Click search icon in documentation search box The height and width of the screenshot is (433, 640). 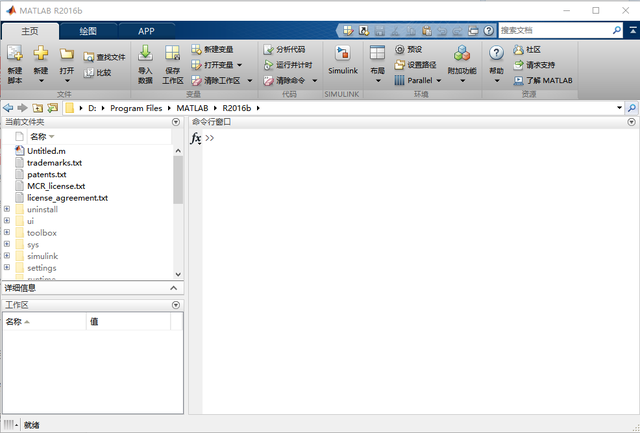pos(617,30)
